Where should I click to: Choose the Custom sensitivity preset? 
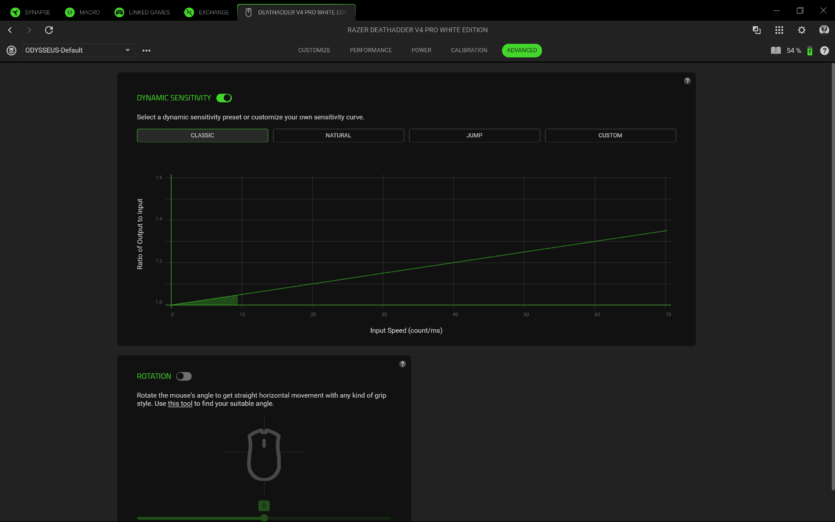pos(610,135)
